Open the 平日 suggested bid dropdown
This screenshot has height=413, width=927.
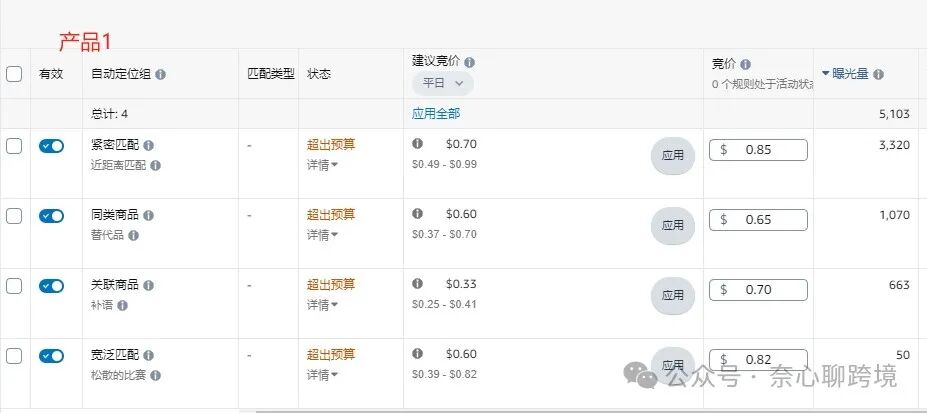click(443, 83)
